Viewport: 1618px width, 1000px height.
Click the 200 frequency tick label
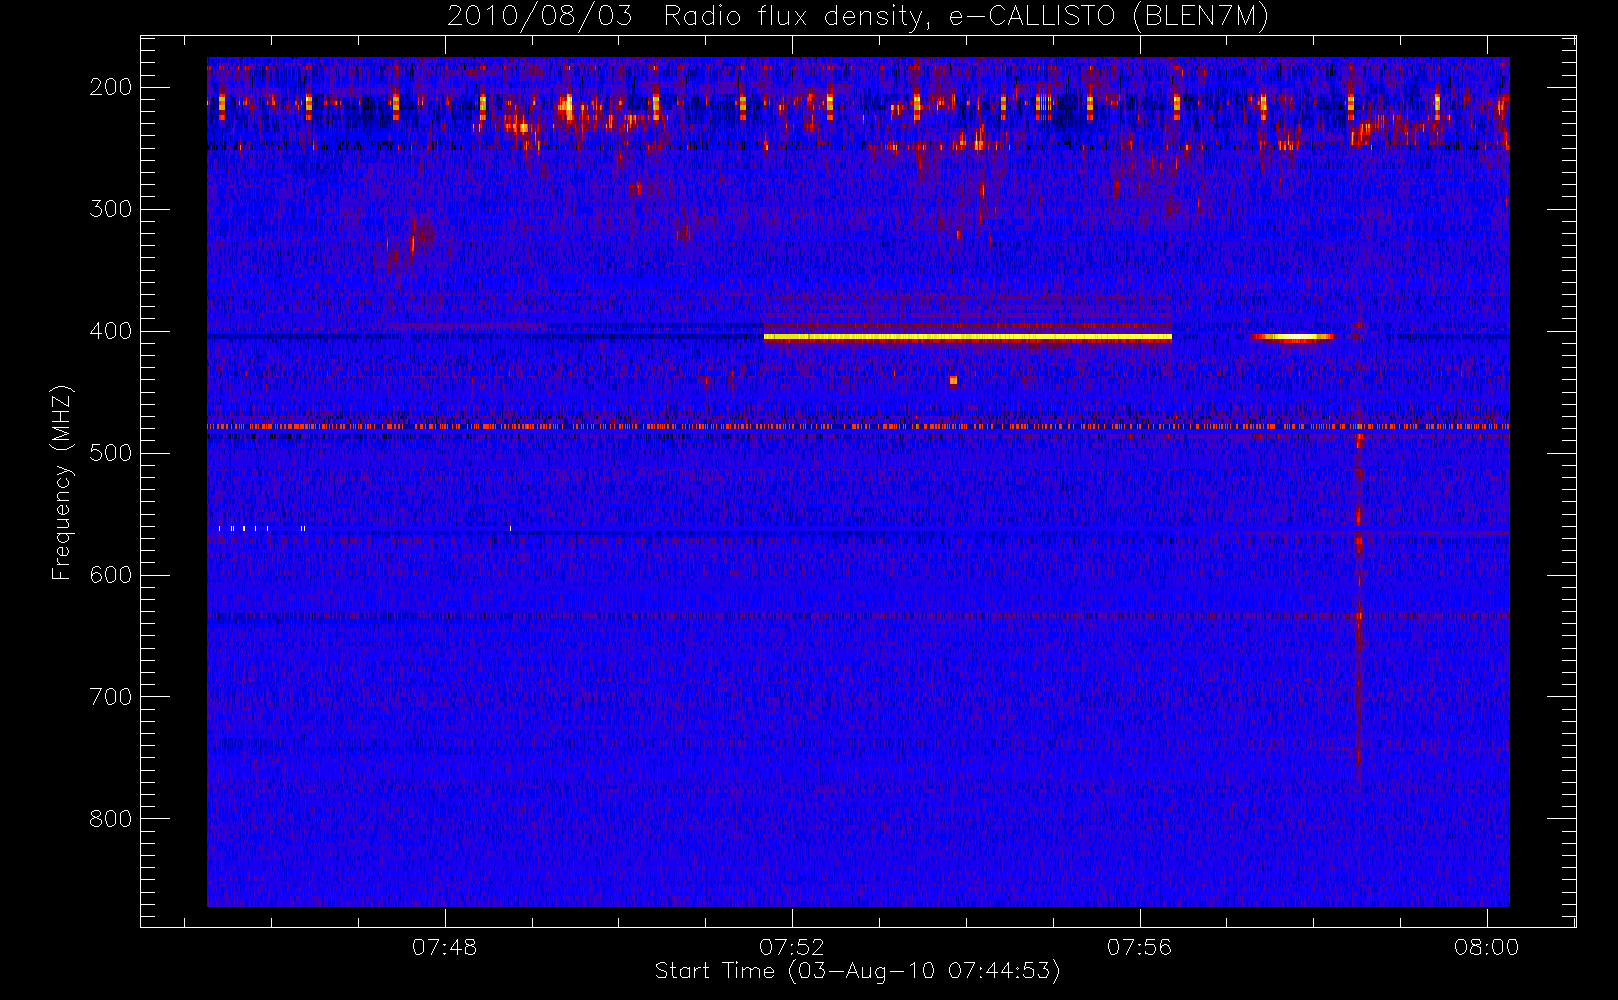click(110, 87)
